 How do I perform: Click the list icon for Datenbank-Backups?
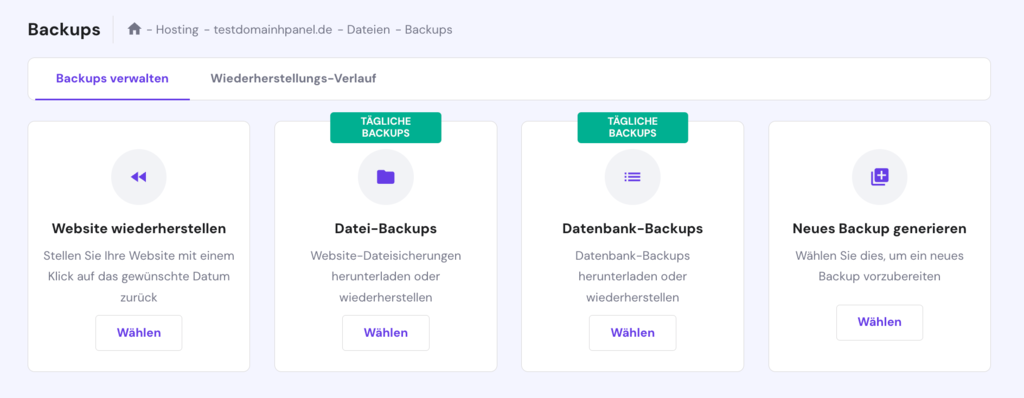pos(632,176)
